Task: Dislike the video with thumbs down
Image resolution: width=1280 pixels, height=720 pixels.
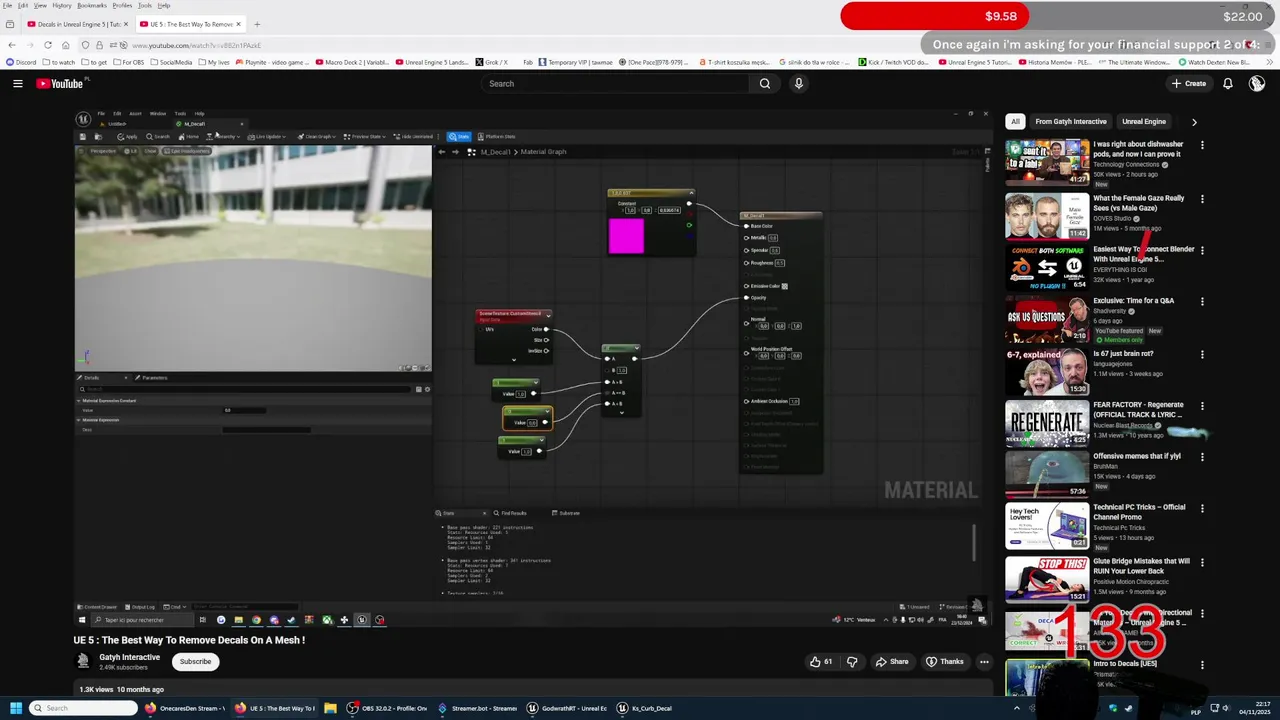Action: click(x=852, y=661)
